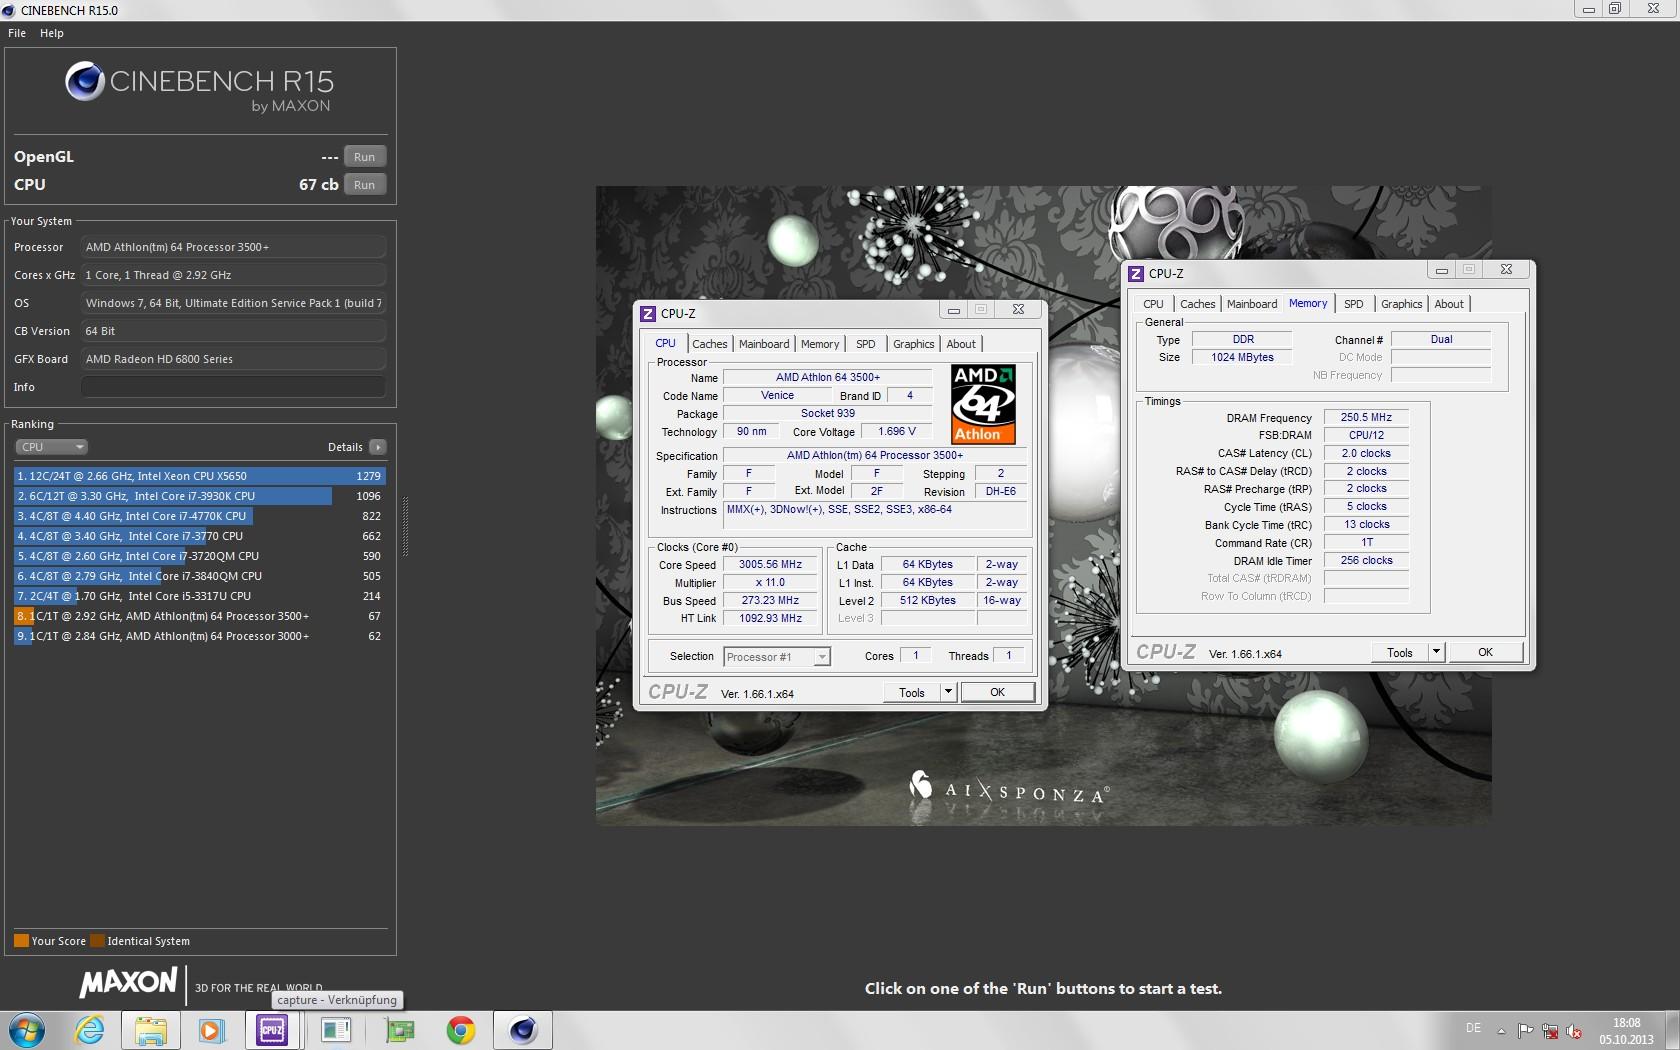The height and width of the screenshot is (1050, 1680).
Task: Switch to Caches tab in CPU-Z CPU window
Action: (710, 344)
